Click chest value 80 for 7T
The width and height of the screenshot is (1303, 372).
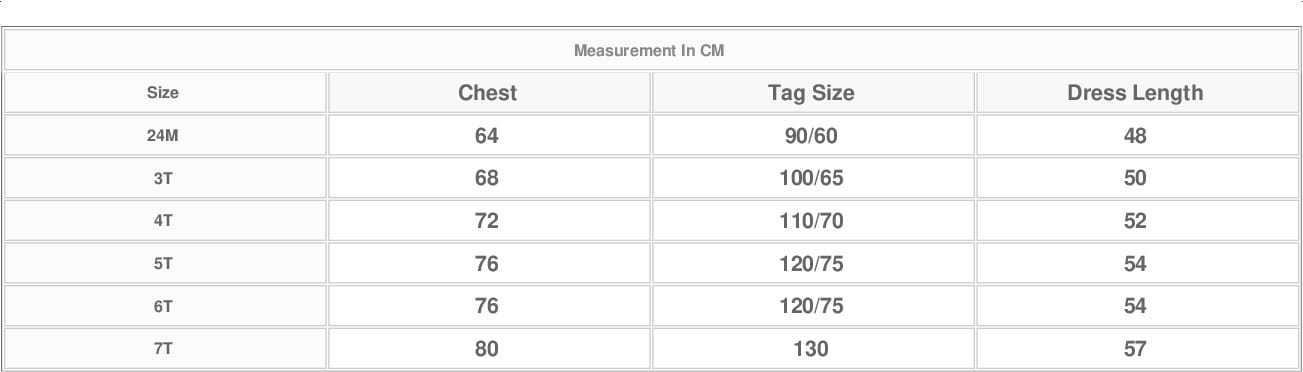point(488,349)
